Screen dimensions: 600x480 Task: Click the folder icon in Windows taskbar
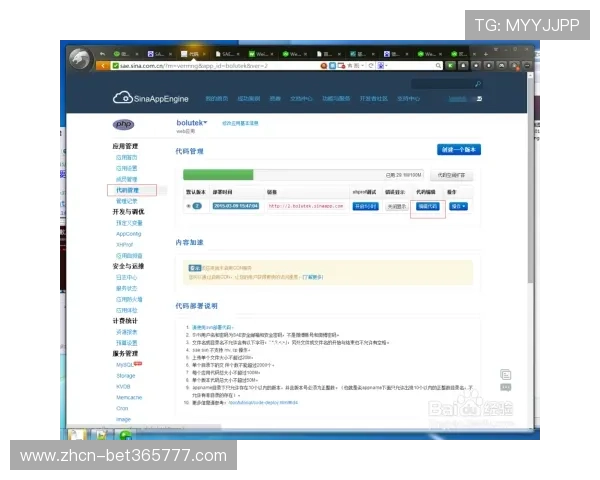click(x=76, y=435)
